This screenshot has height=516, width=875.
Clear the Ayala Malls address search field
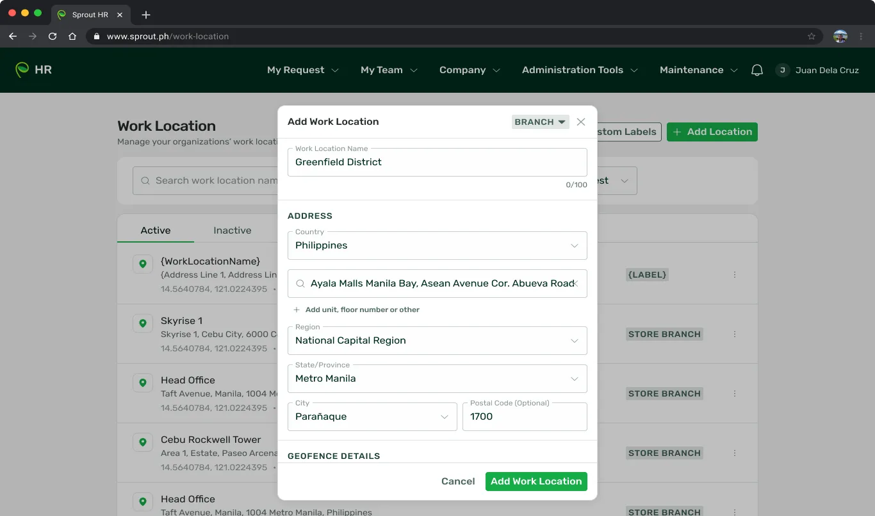coord(576,283)
